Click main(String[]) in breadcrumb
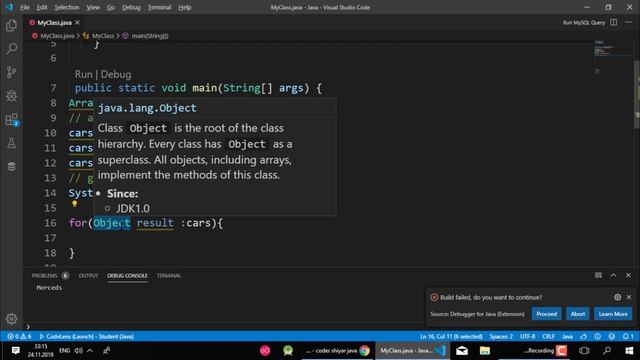Image resolution: width=640 pixels, height=360 pixels. click(x=150, y=36)
